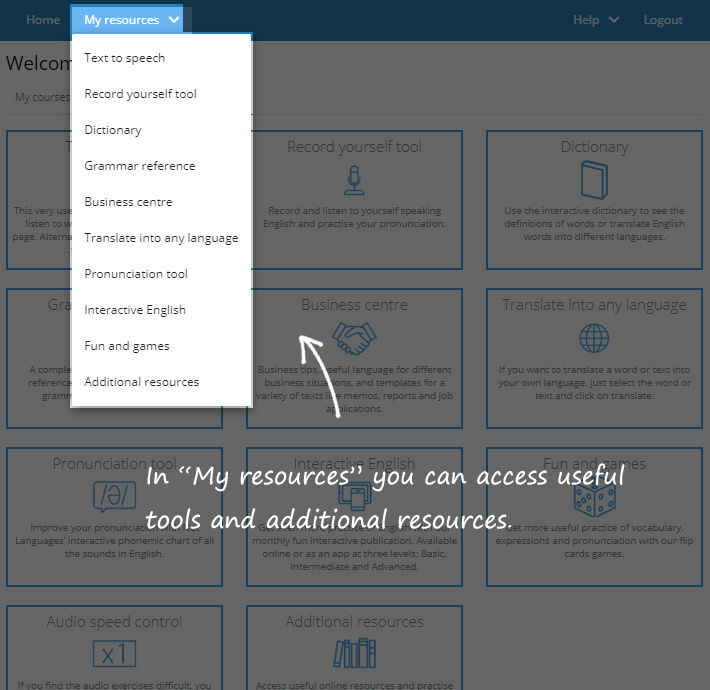Click the microphone icon in Record yourself tool

pos(354,180)
